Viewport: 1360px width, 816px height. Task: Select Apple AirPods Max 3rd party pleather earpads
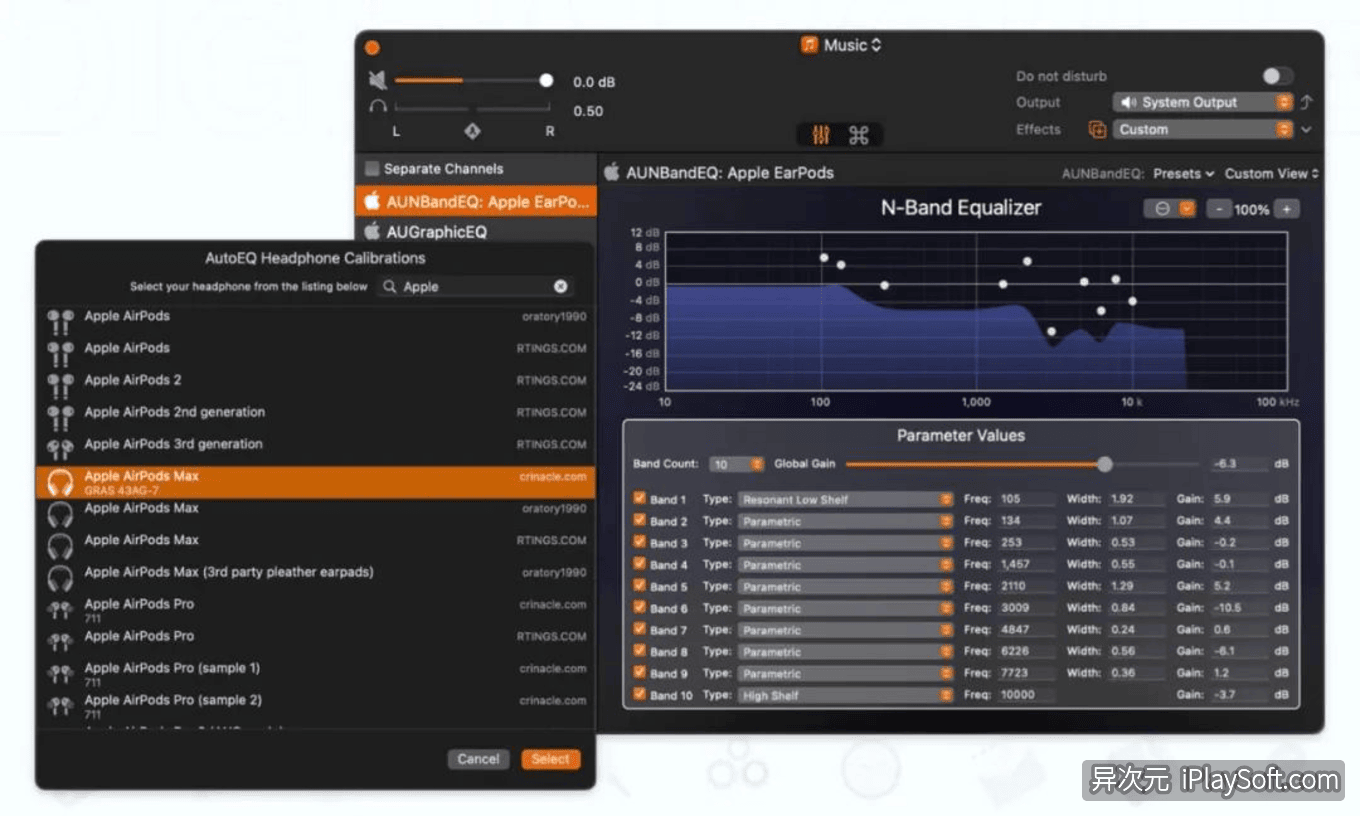tap(315, 572)
